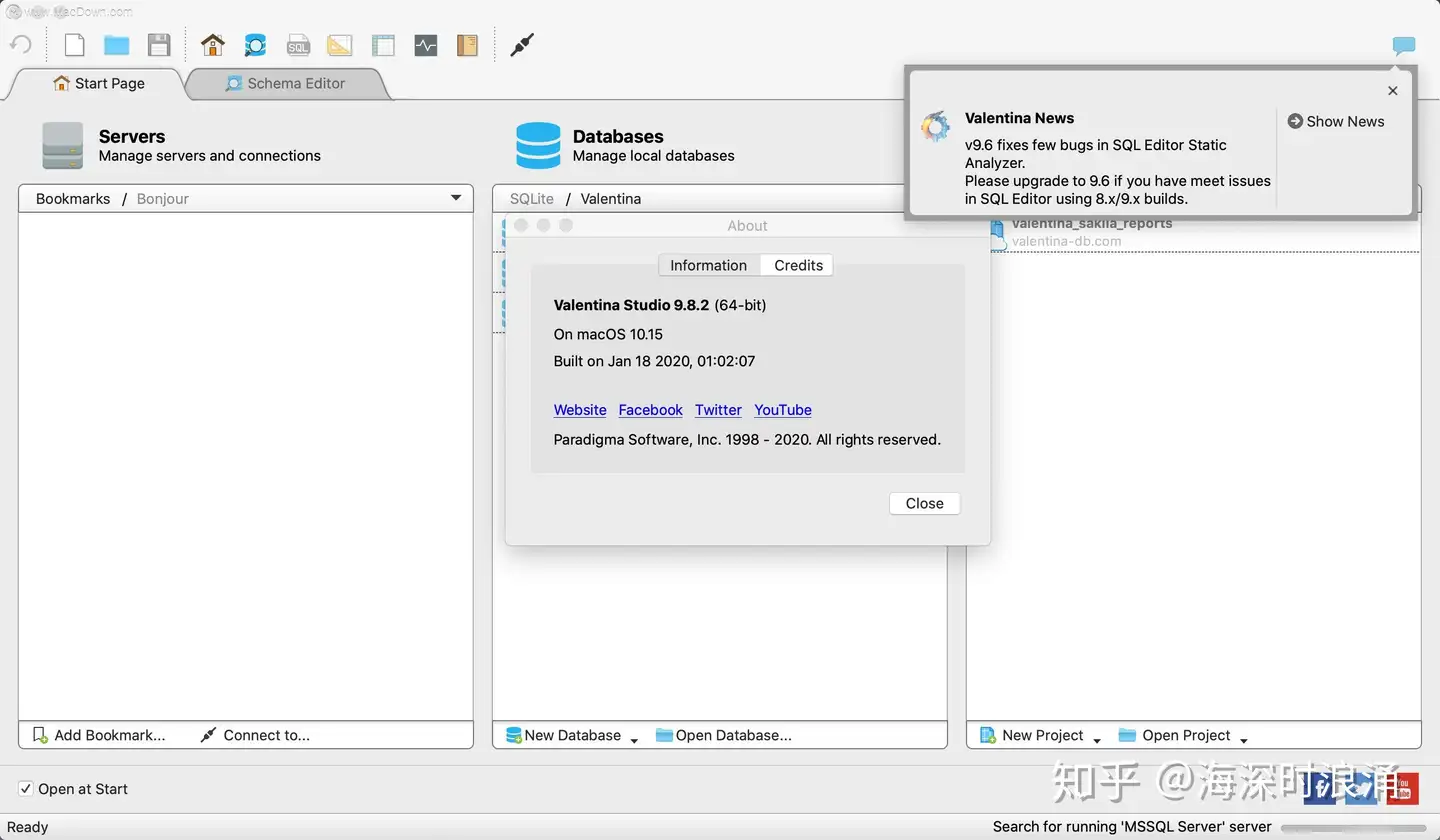Click the Website link in About dialog
This screenshot has width=1440, height=840.
(x=580, y=410)
